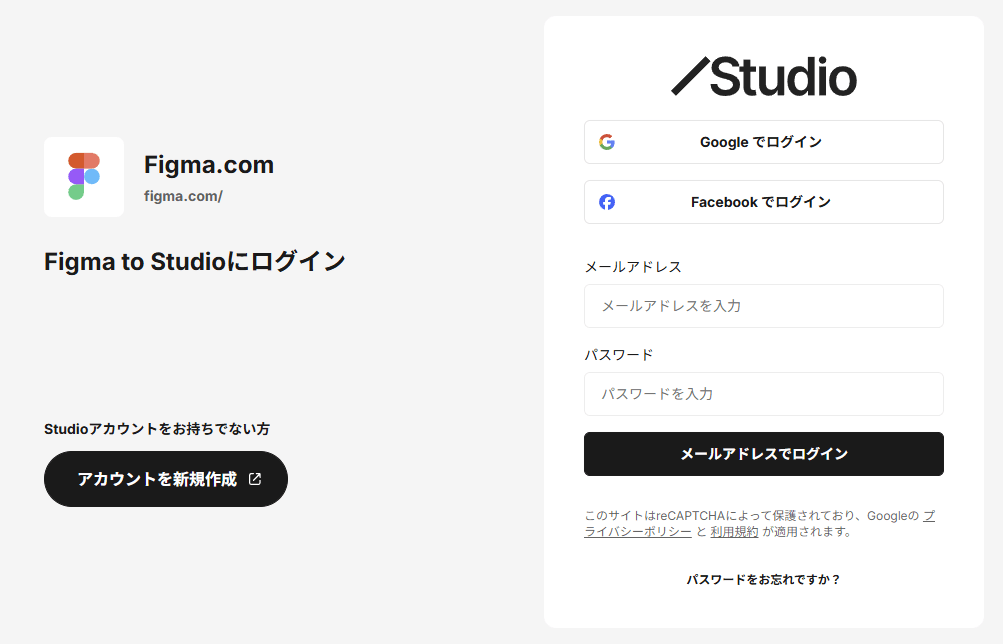The height and width of the screenshot is (644, 1003).
Task: Click the パスワード field label
Action: [x=619, y=355]
